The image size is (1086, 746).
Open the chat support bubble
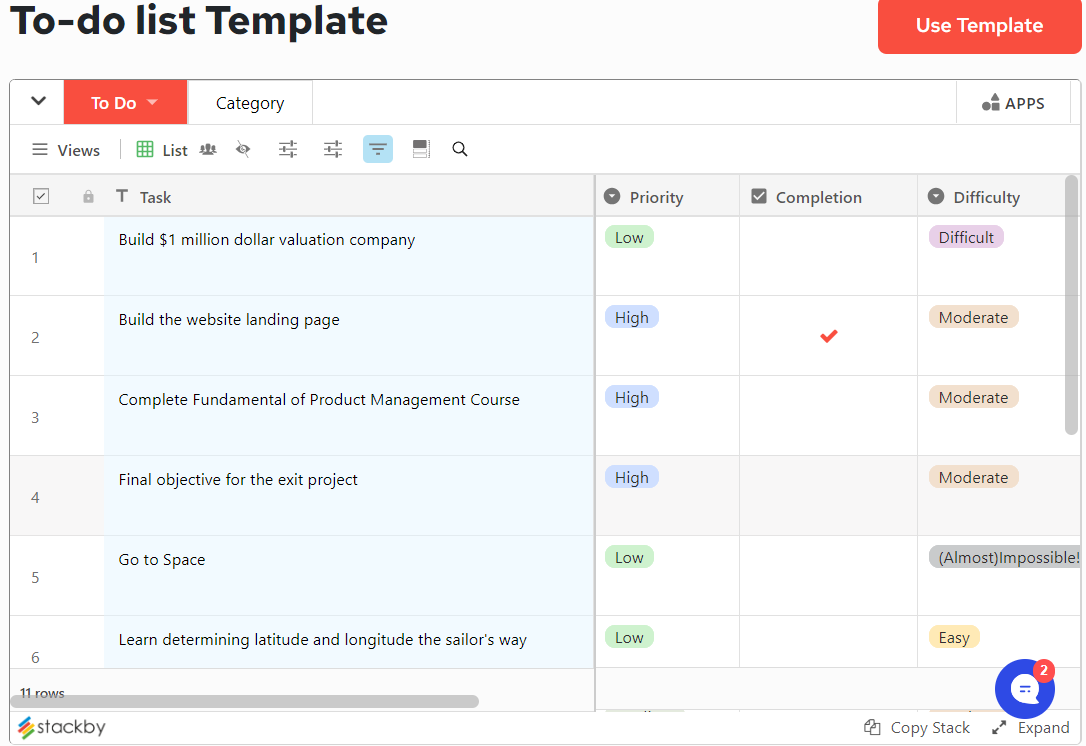[1025, 689]
